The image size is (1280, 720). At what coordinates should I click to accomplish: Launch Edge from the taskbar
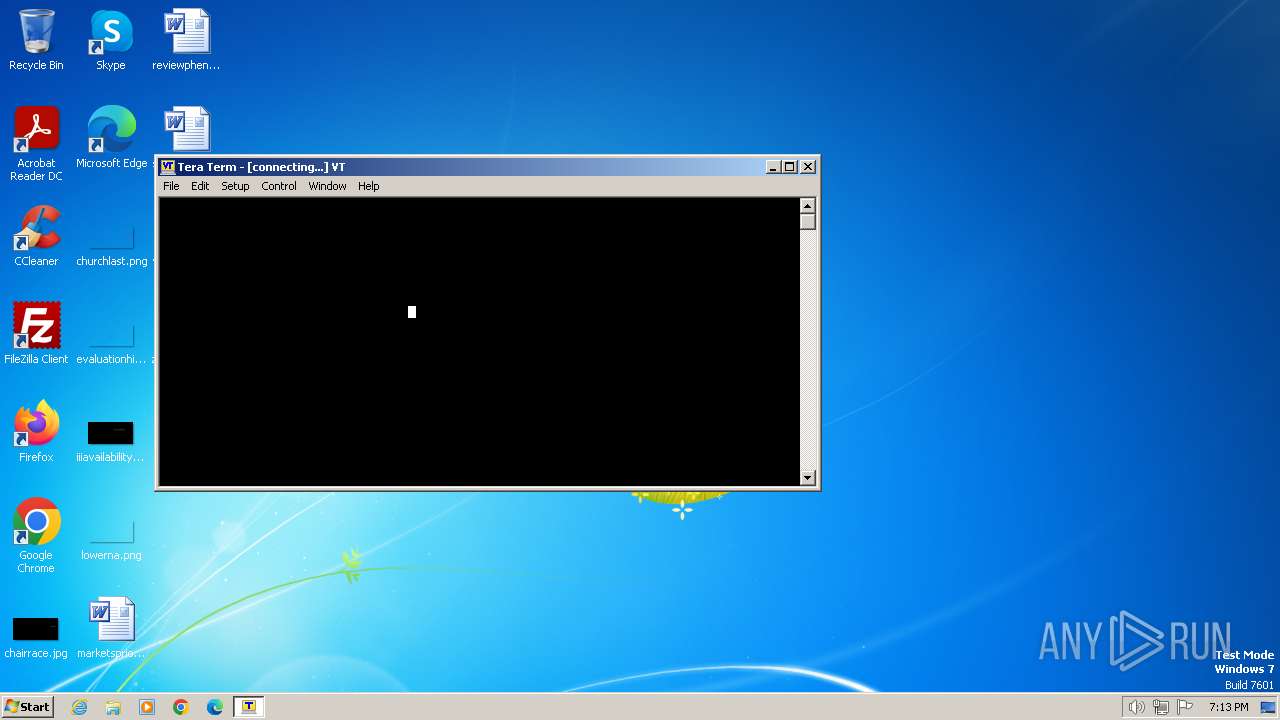tap(215, 707)
